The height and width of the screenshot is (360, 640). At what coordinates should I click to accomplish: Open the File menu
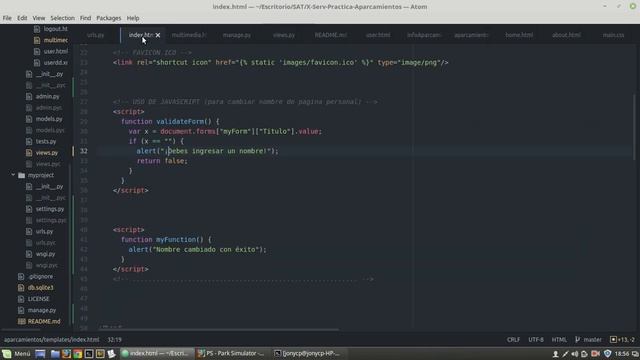[x=7, y=18]
